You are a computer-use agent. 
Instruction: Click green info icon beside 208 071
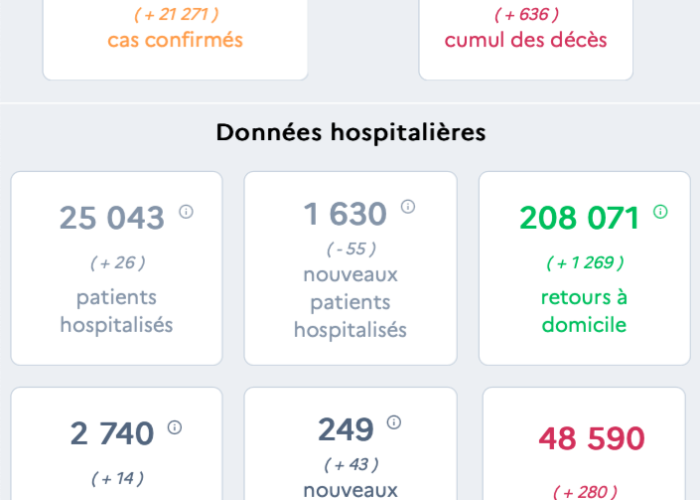click(x=660, y=212)
